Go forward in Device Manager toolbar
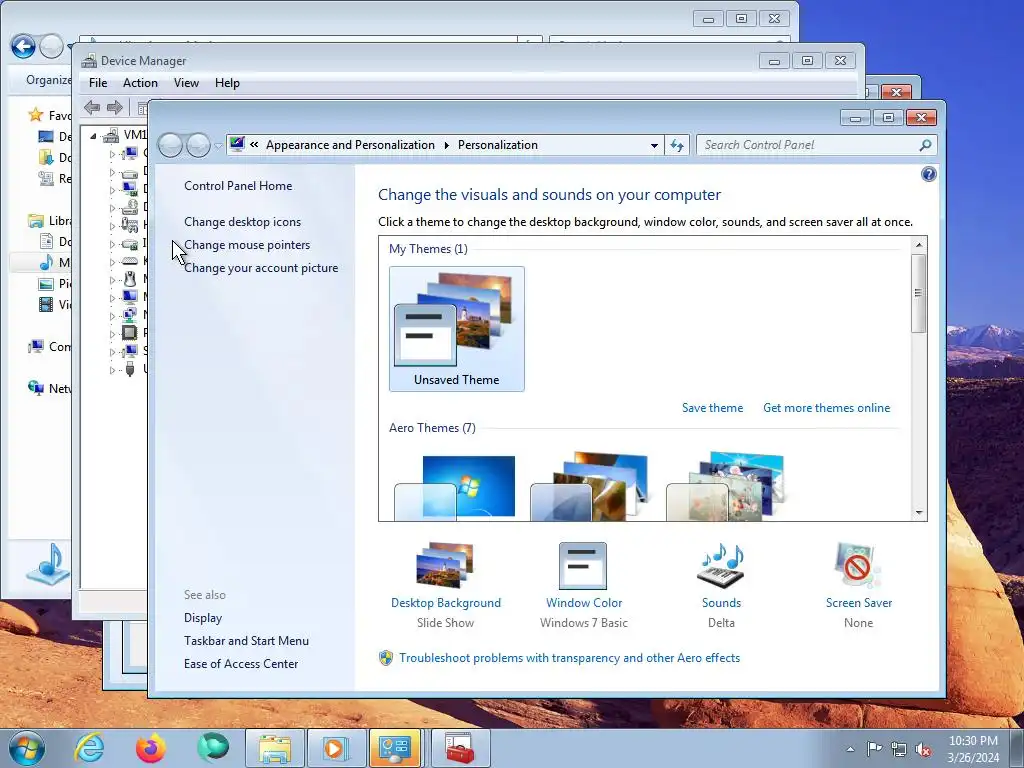This screenshot has height=768, width=1024. (x=115, y=108)
